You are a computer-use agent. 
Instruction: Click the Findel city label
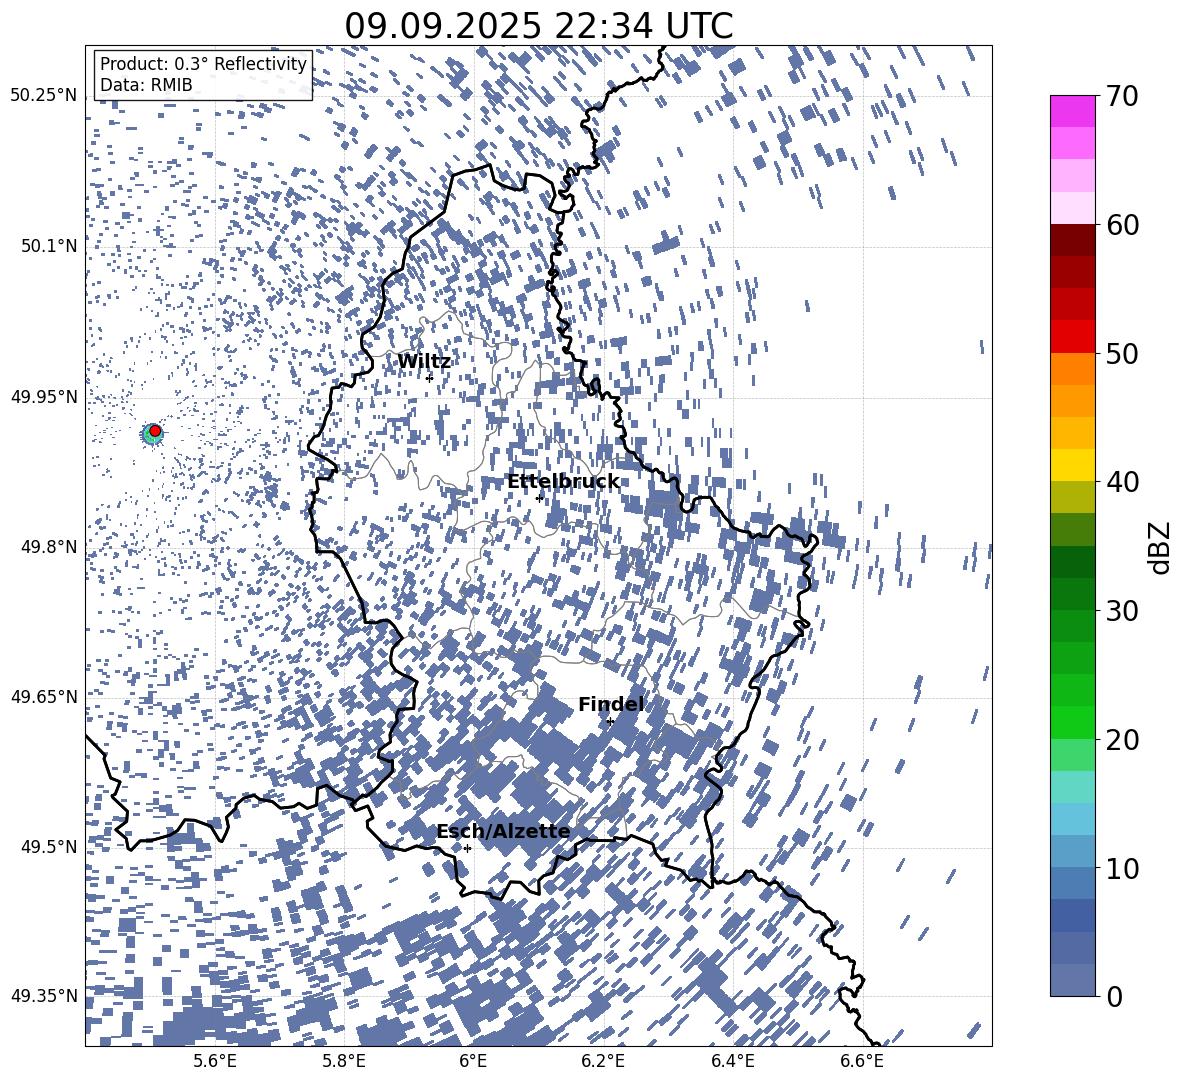tap(611, 704)
